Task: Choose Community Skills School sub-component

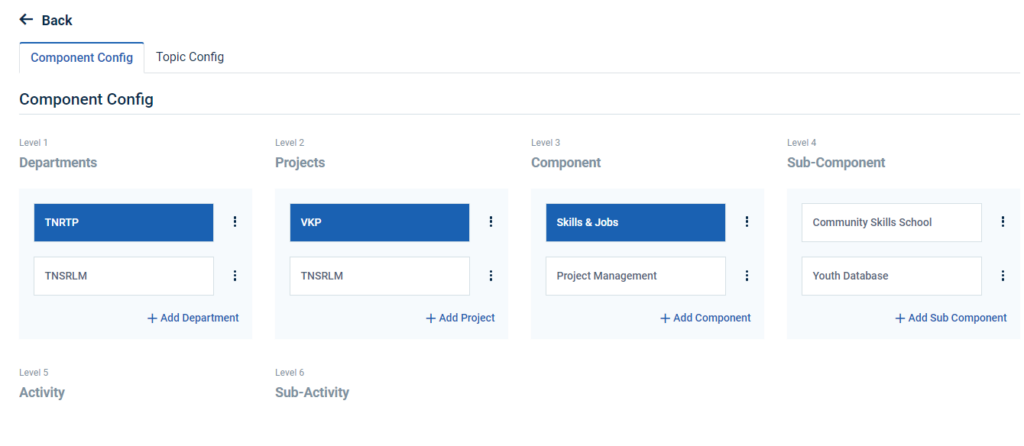Action: point(892,222)
